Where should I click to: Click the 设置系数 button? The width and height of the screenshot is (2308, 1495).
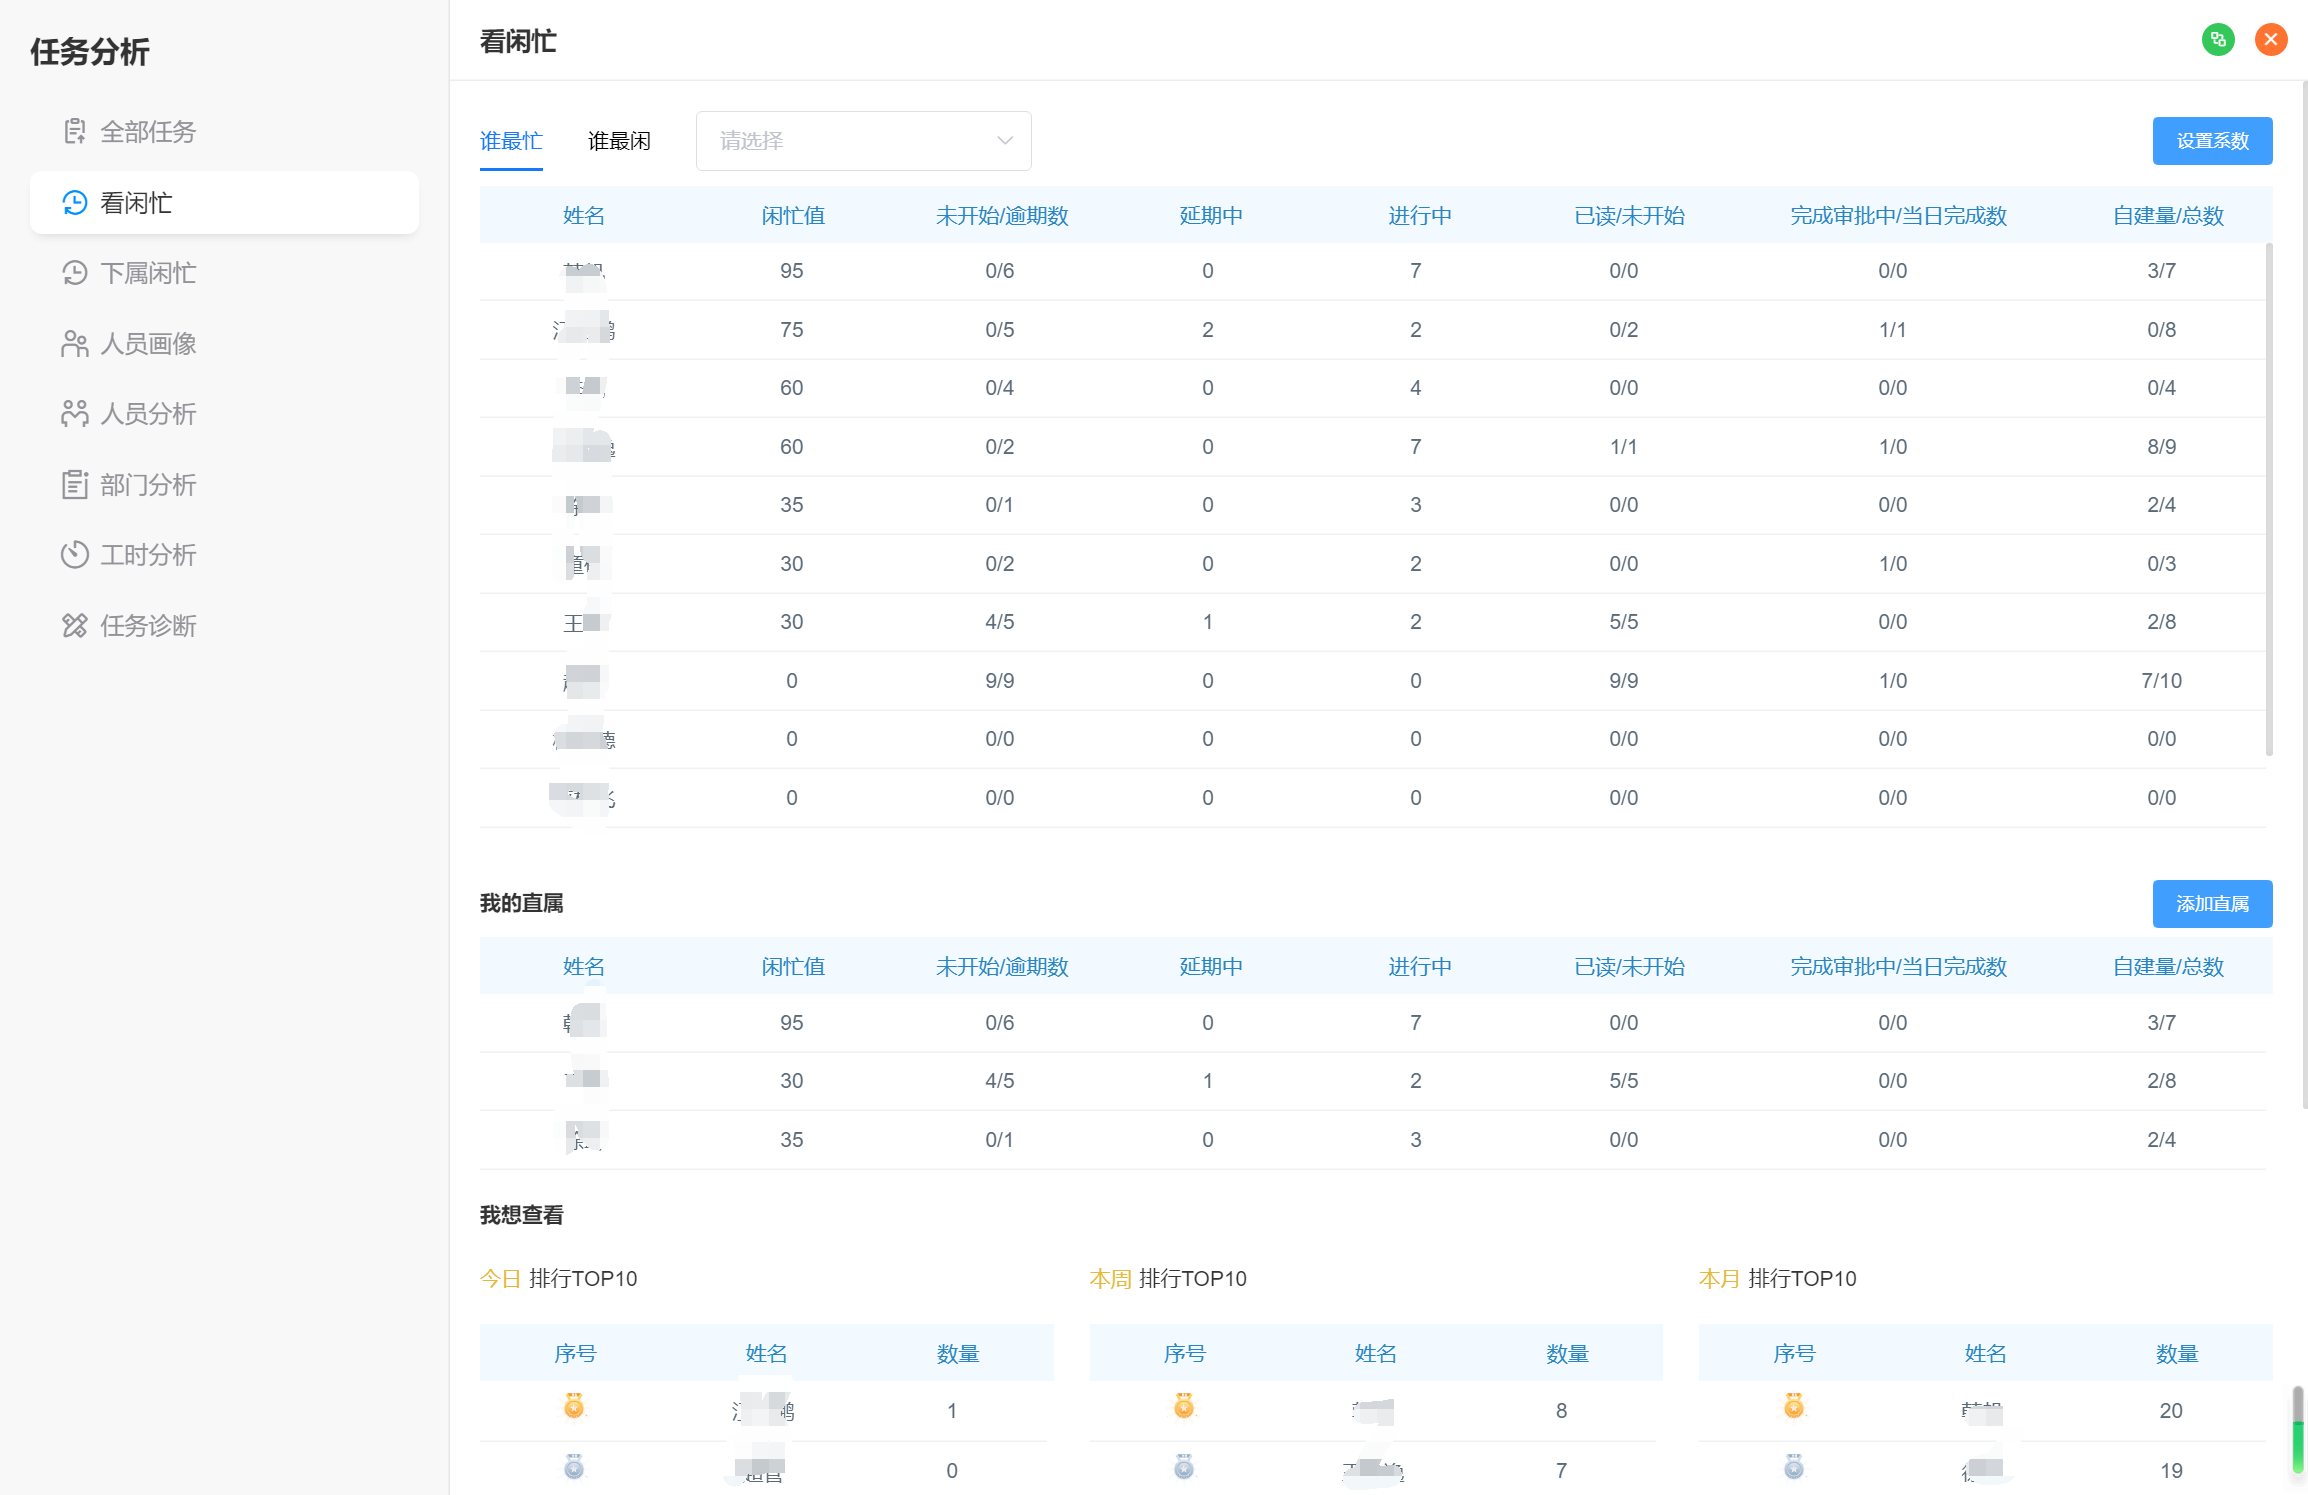point(2213,140)
